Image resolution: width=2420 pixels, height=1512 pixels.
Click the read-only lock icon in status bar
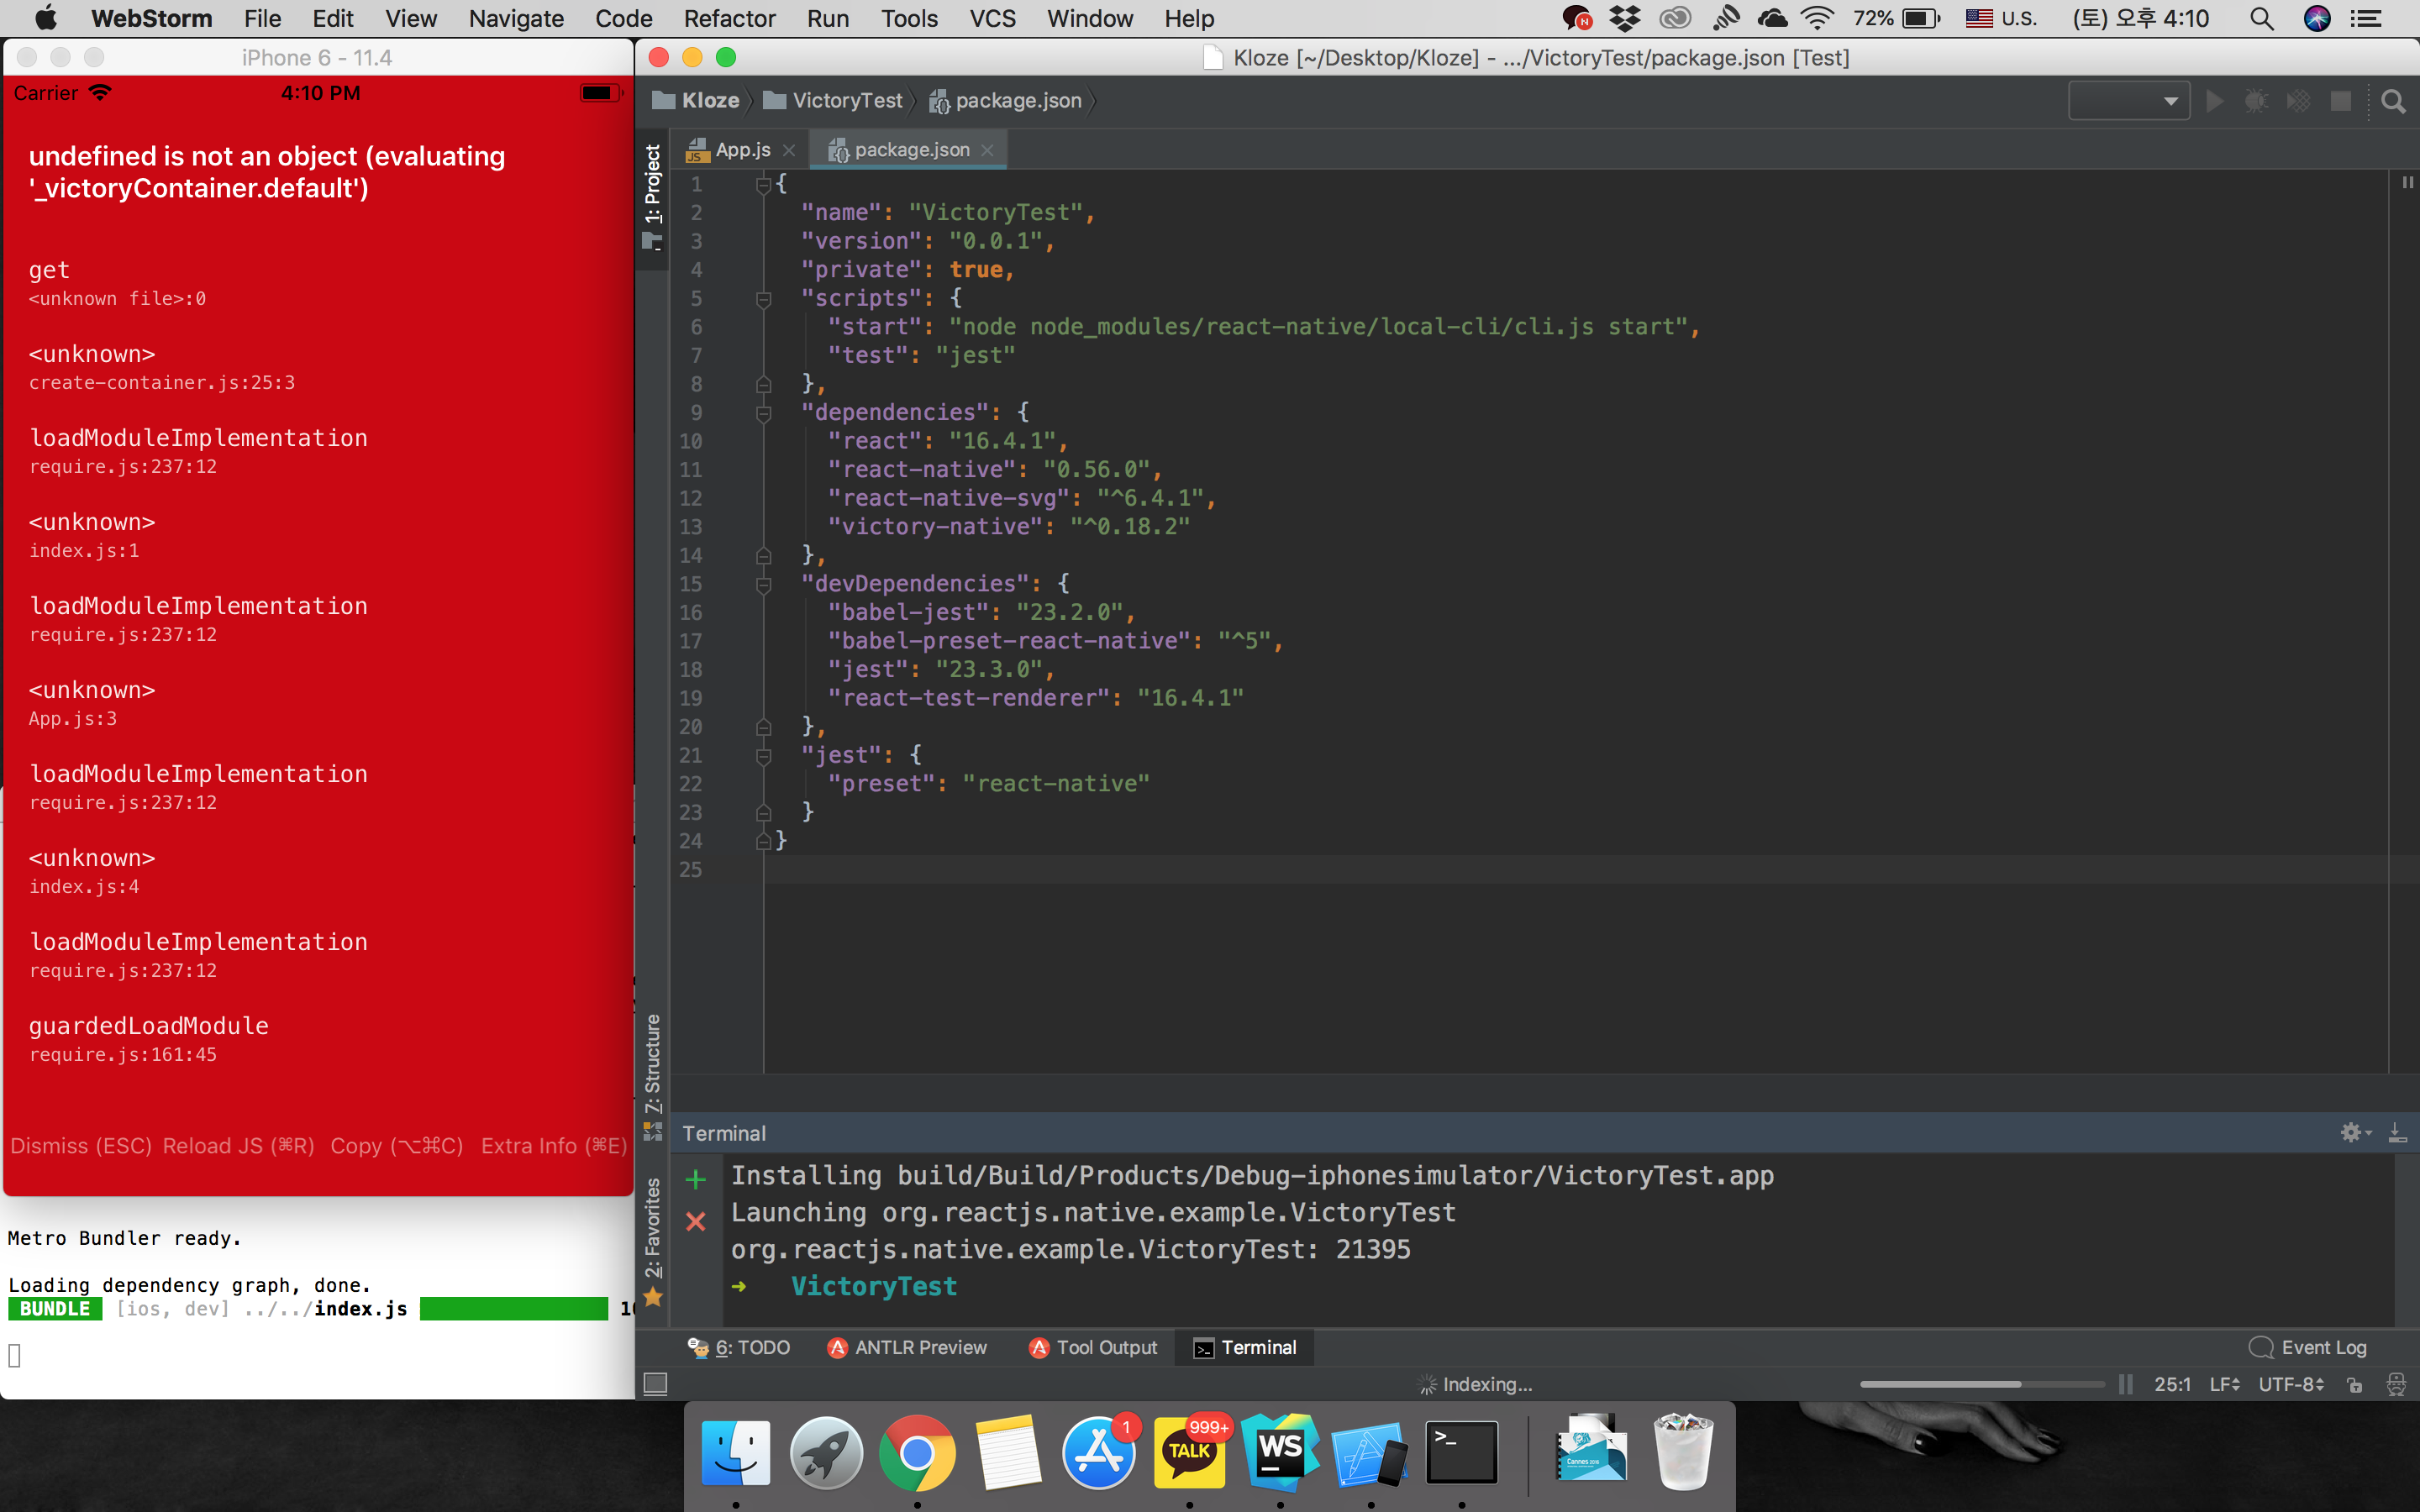click(x=2355, y=1384)
